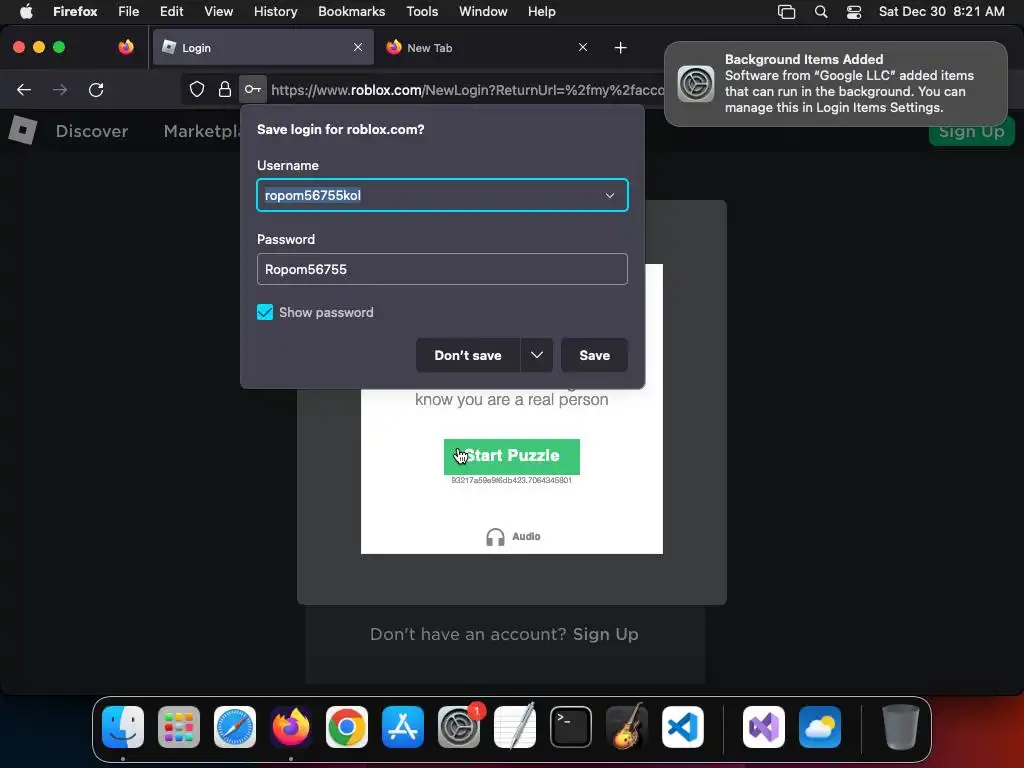
Task: Open the File menu
Action: pyautogui.click(x=129, y=12)
